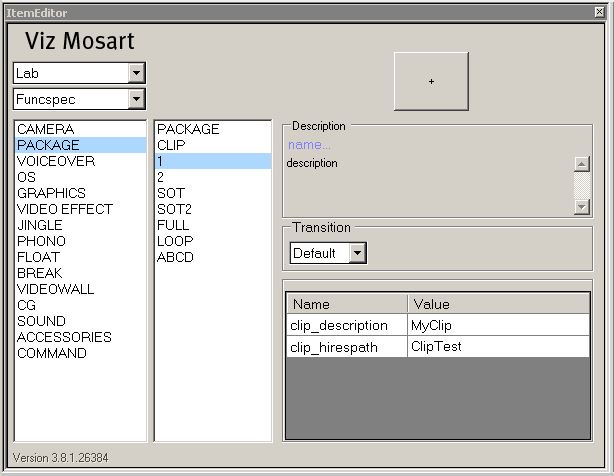Choose CLIP variant in second list
Screen dimensions: 614x476
171,145
